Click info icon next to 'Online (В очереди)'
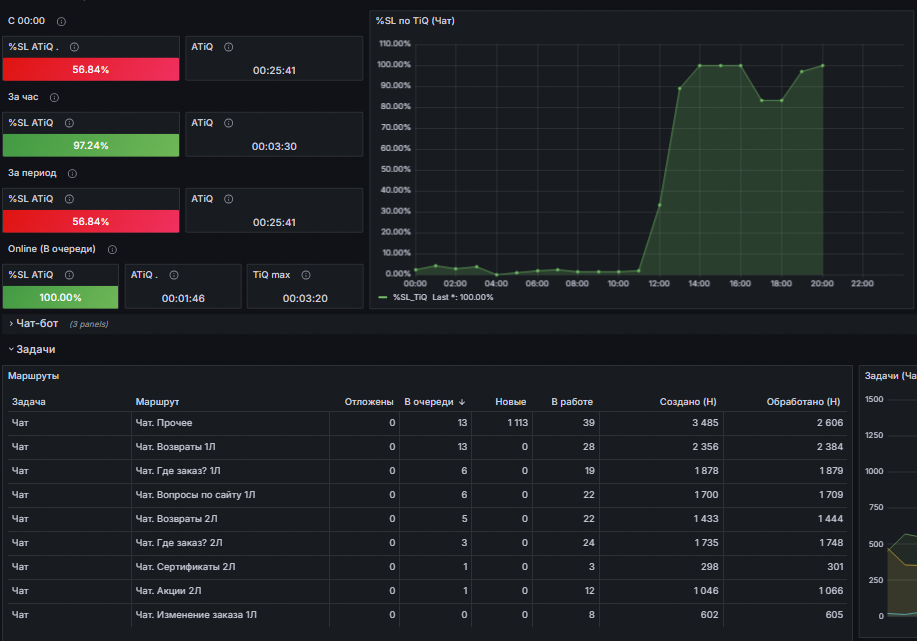The width and height of the screenshot is (917, 641). click(112, 250)
